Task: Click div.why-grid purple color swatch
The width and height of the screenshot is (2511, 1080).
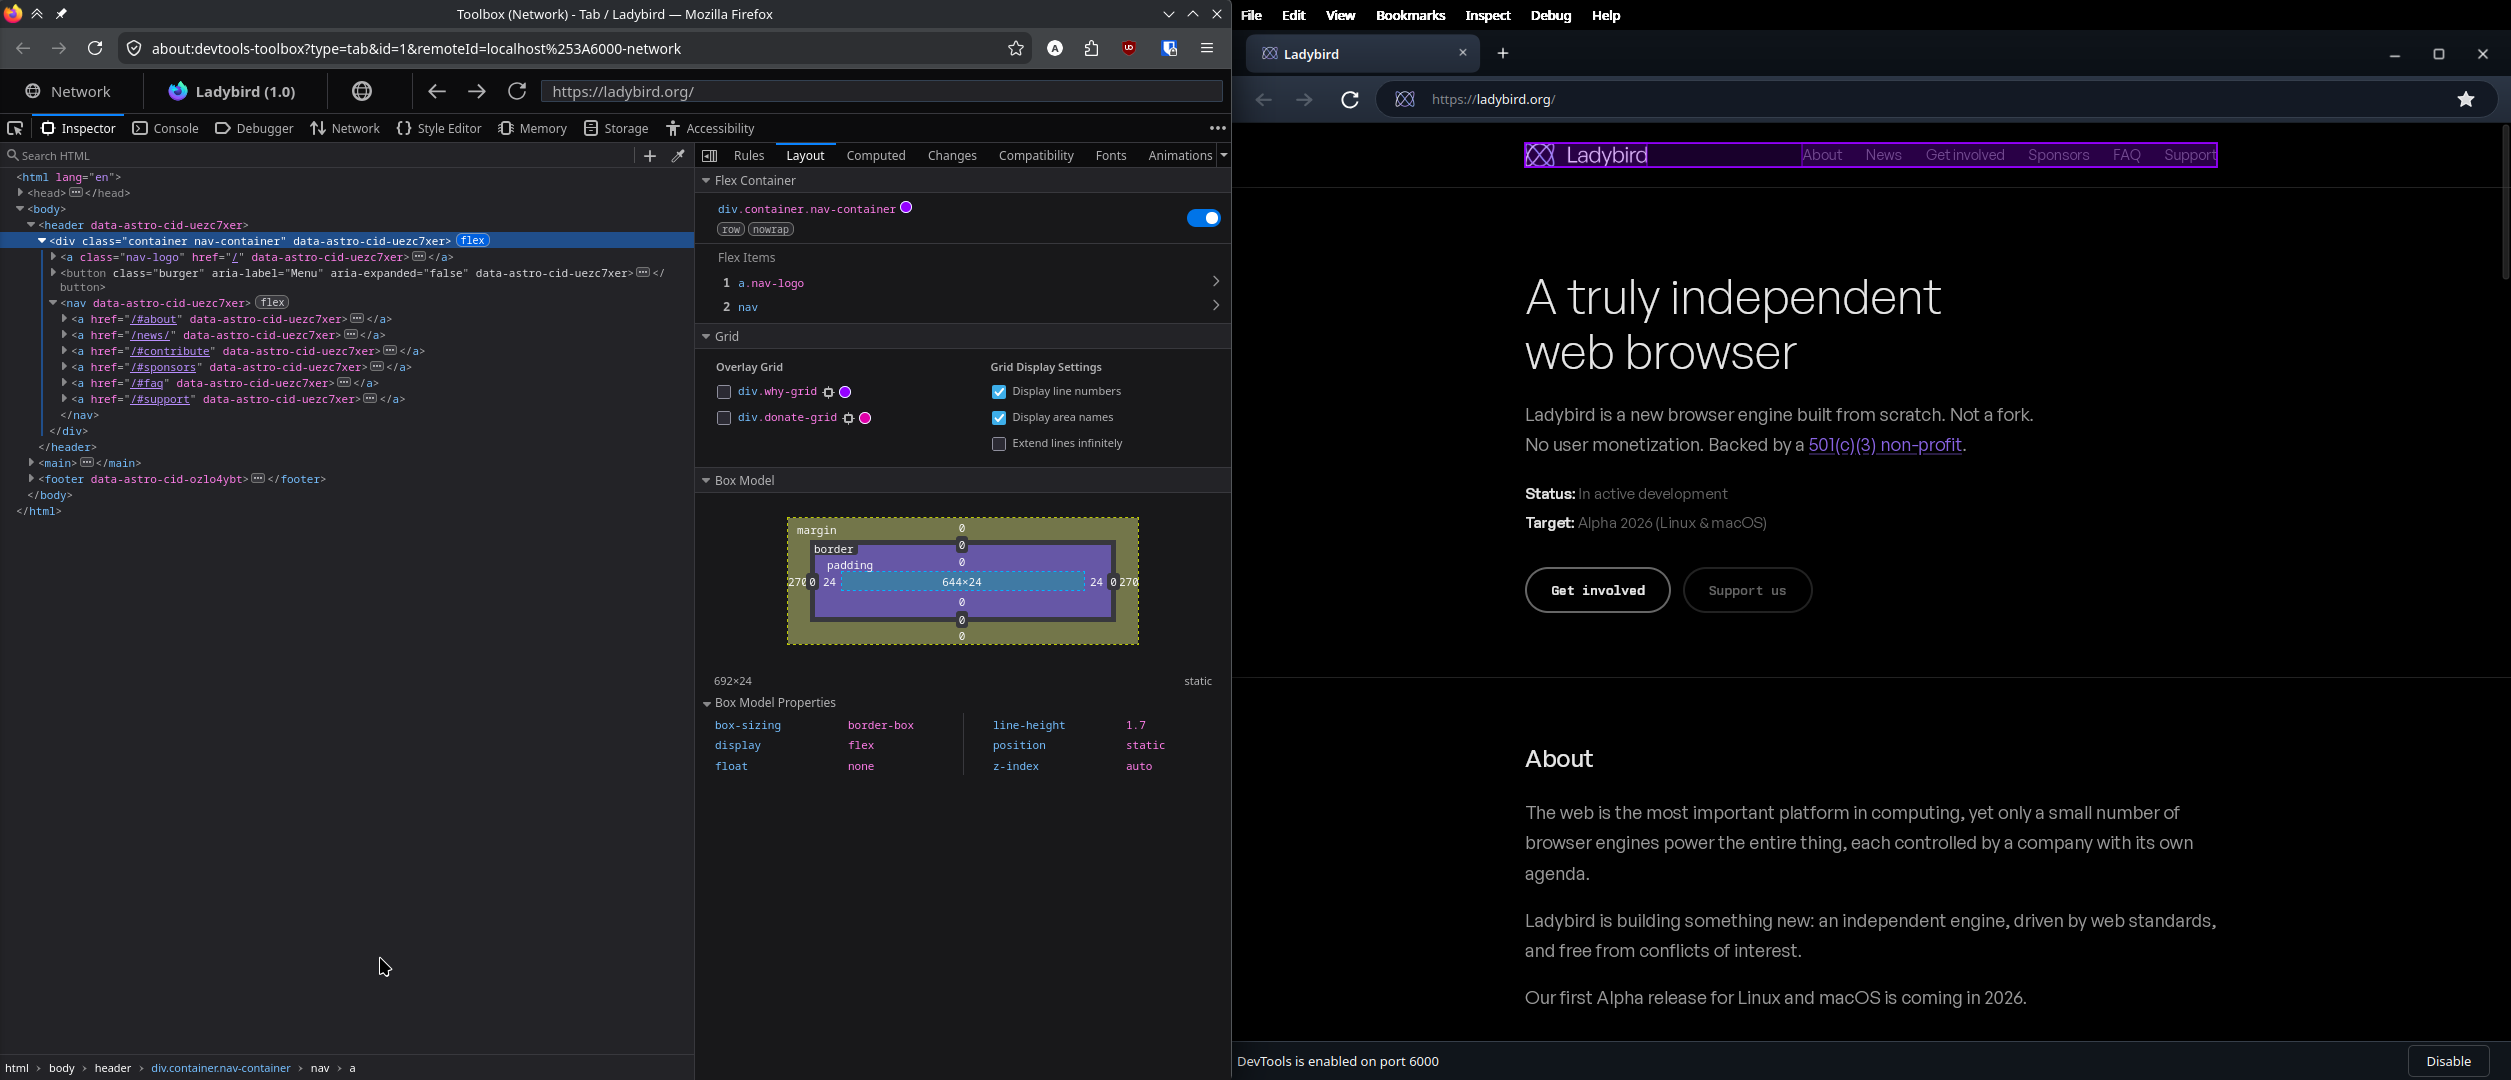Action: coord(845,392)
